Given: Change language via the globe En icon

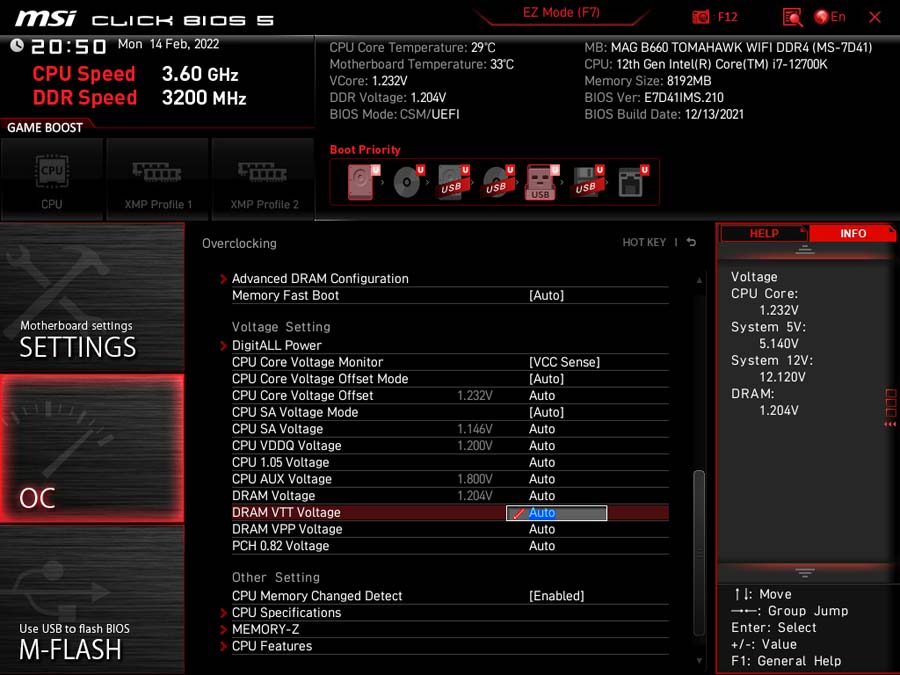Looking at the screenshot, I should 830,17.
